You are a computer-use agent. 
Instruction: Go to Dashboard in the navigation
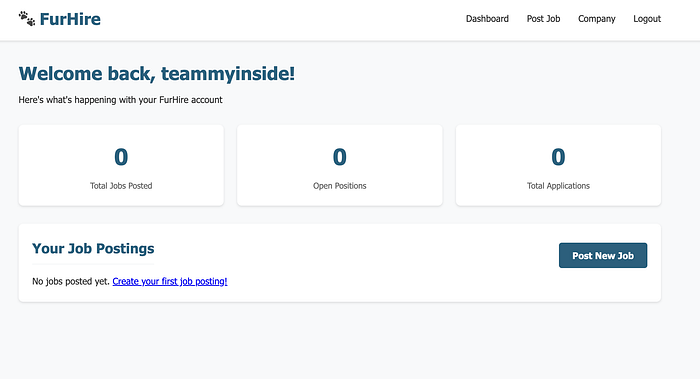tap(487, 19)
